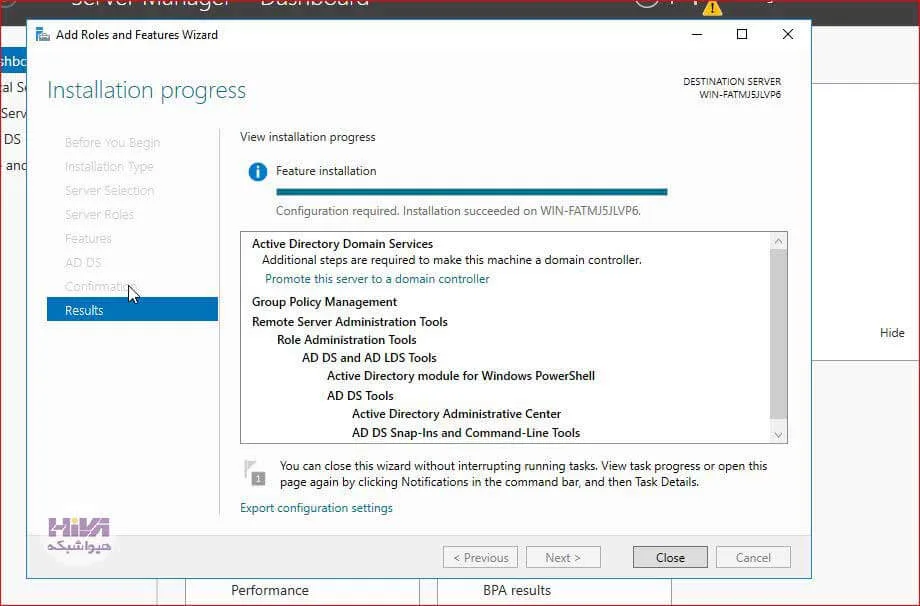920x606 pixels.
Task: Open Promote this server to a domain controller
Action: click(377, 279)
